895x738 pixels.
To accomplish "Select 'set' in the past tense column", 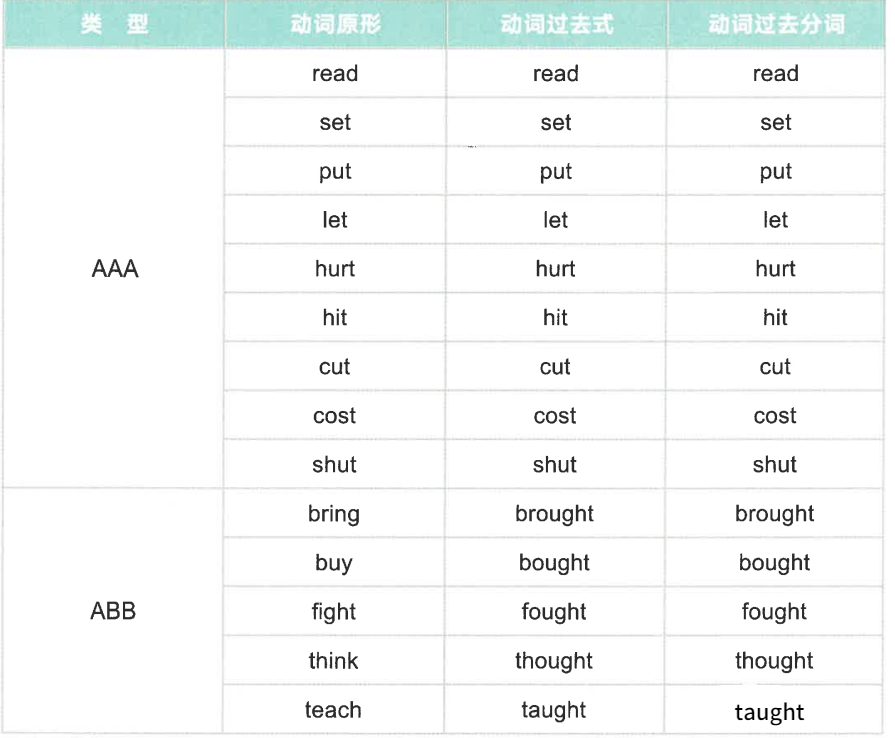I will pos(556,122).
